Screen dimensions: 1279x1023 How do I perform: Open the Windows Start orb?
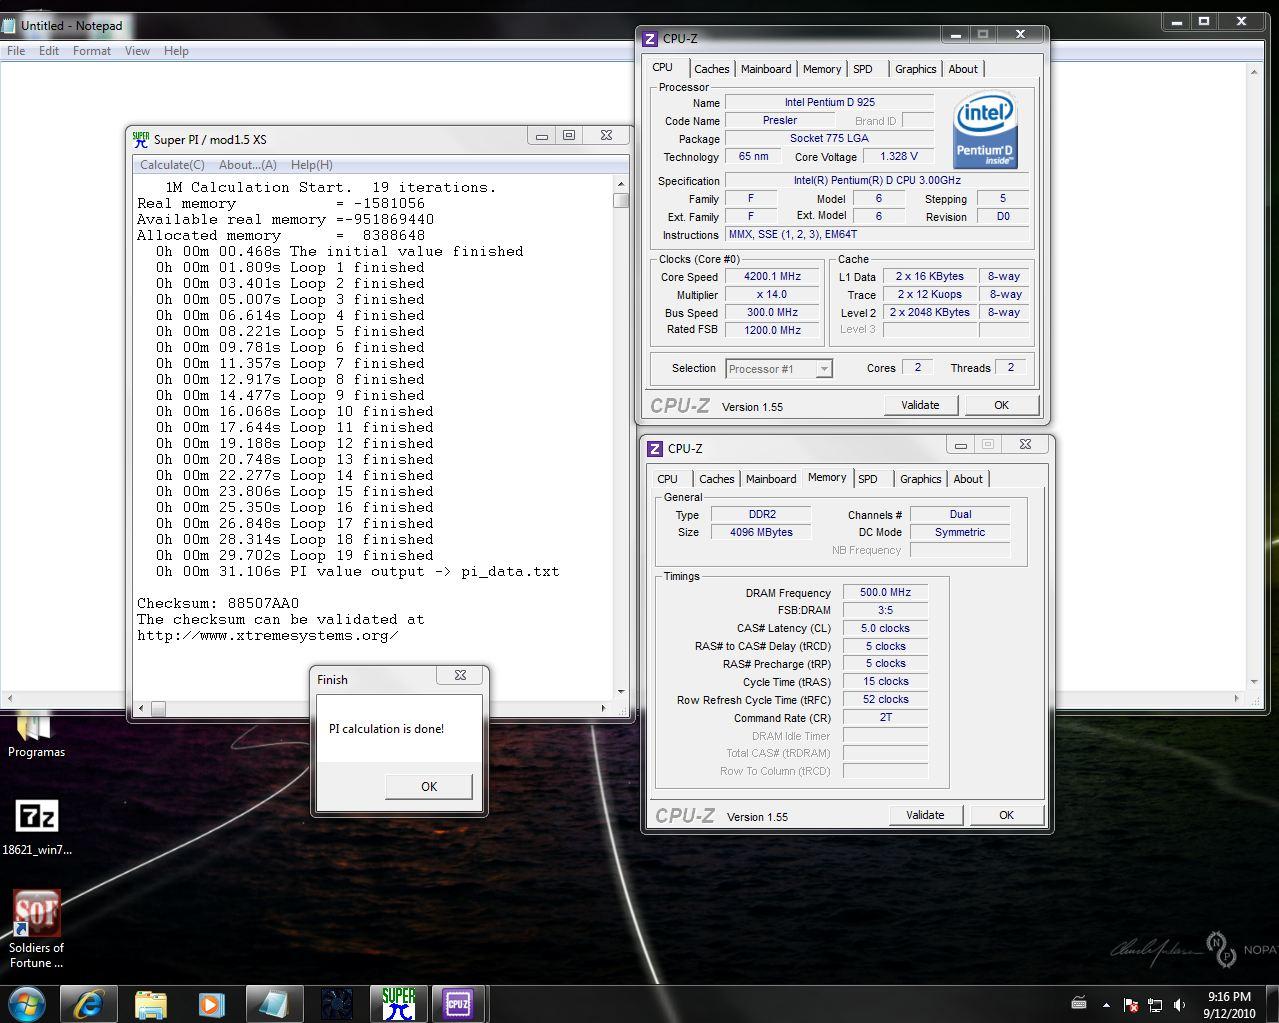click(27, 1003)
